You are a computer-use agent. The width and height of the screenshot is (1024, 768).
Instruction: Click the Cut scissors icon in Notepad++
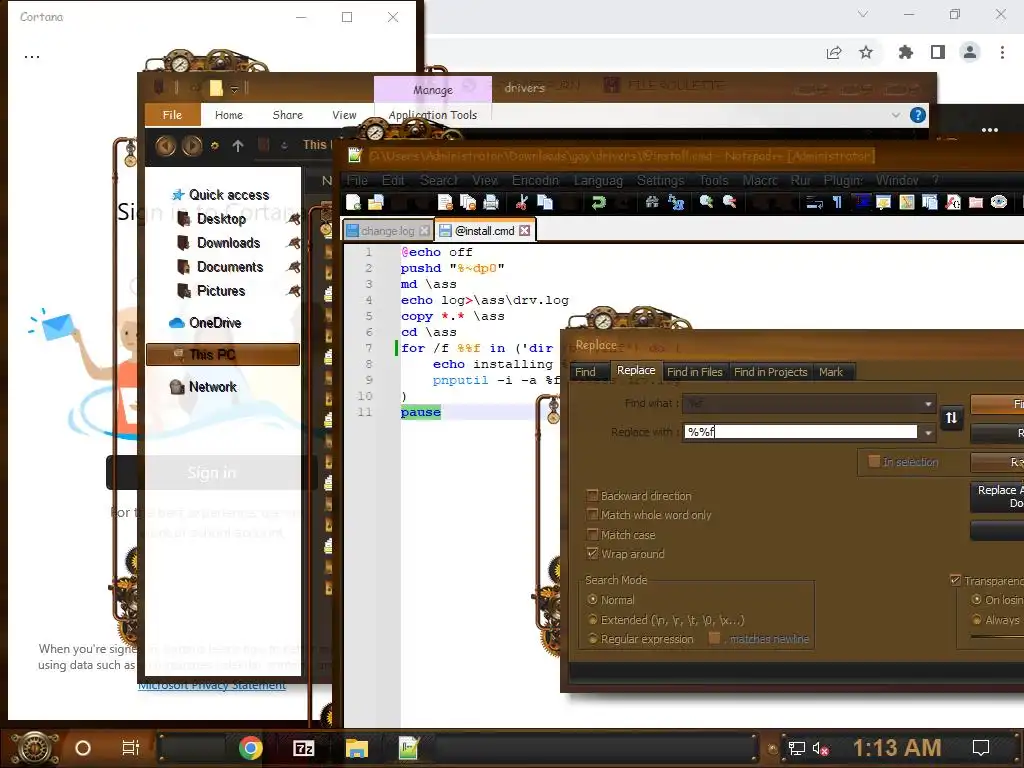[521, 202]
